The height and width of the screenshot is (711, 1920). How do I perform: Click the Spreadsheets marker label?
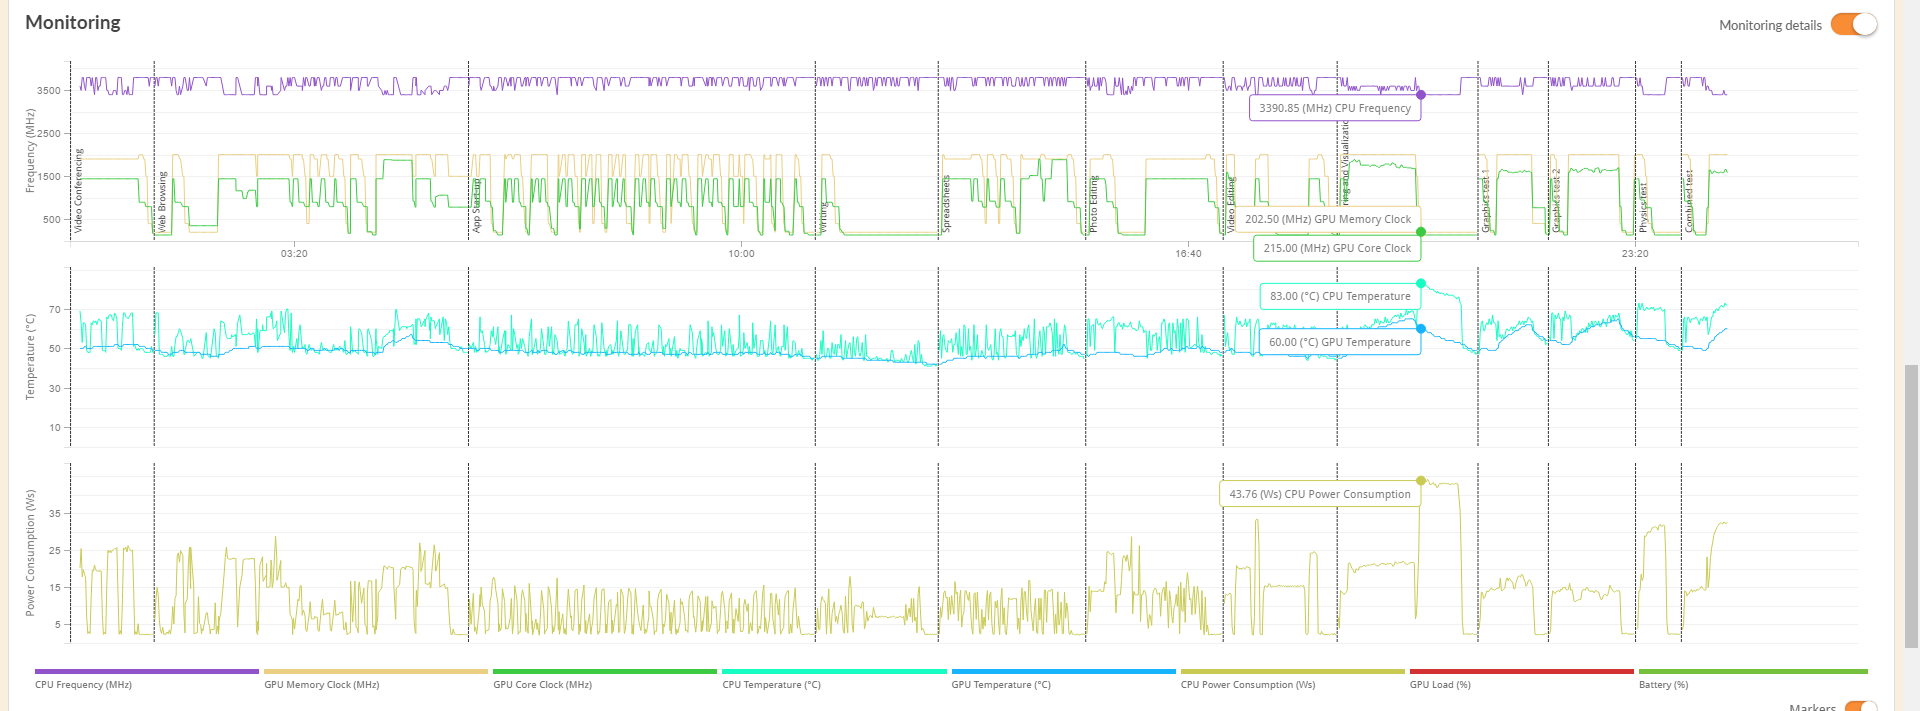(946, 204)
